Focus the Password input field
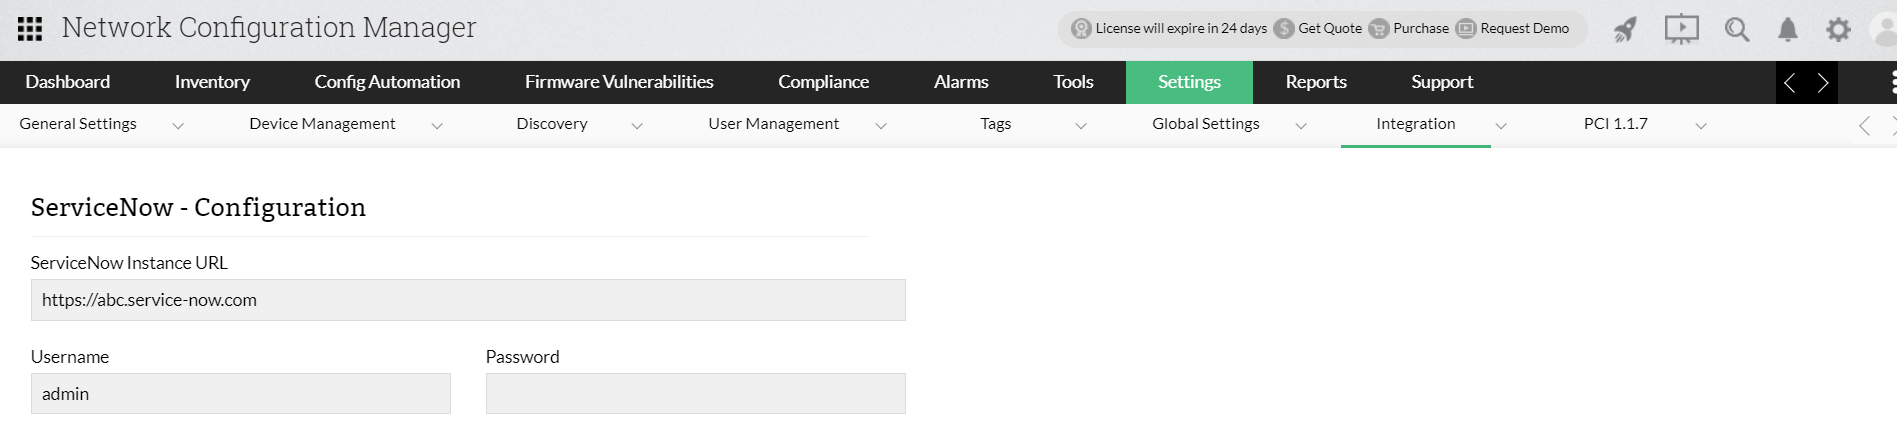The width and height of the screenshot is (1897, 443). (696, 394)
